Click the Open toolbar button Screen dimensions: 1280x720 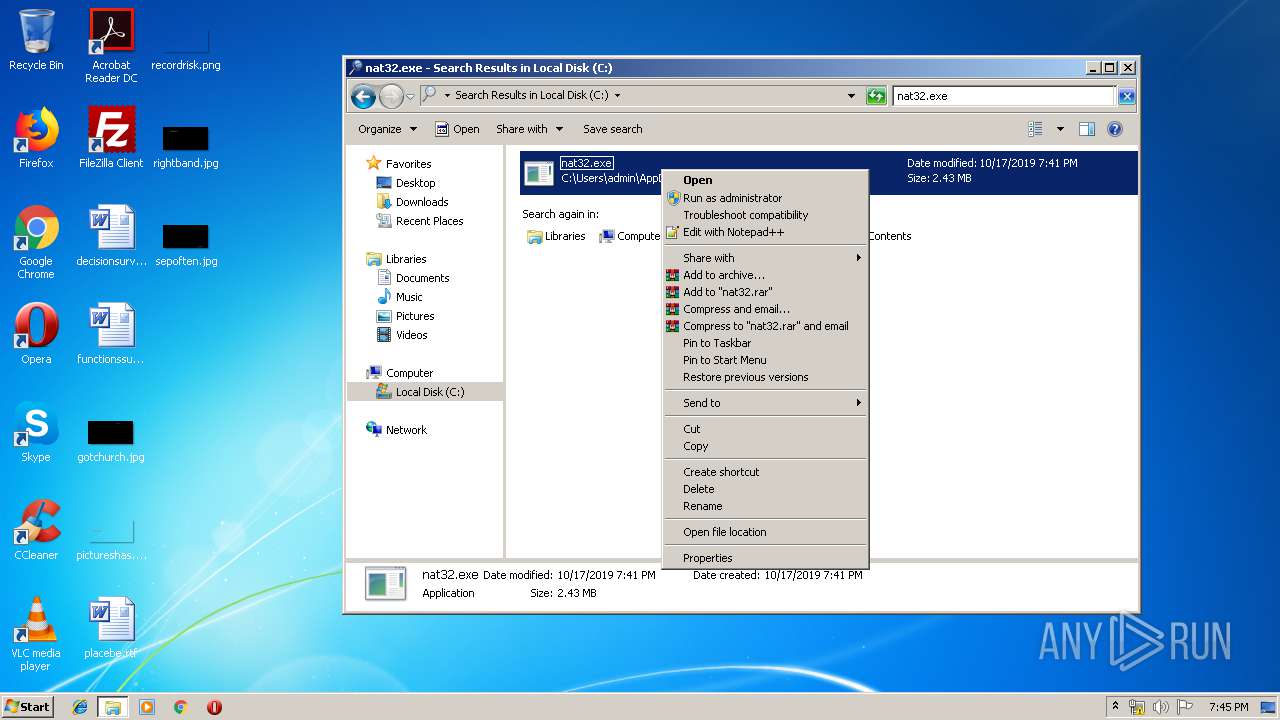click(x=457, y=129)
